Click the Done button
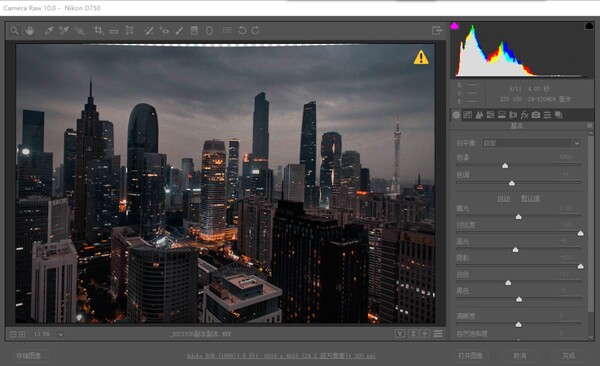This screenshot has width=600, height=366. pos(569,356)
